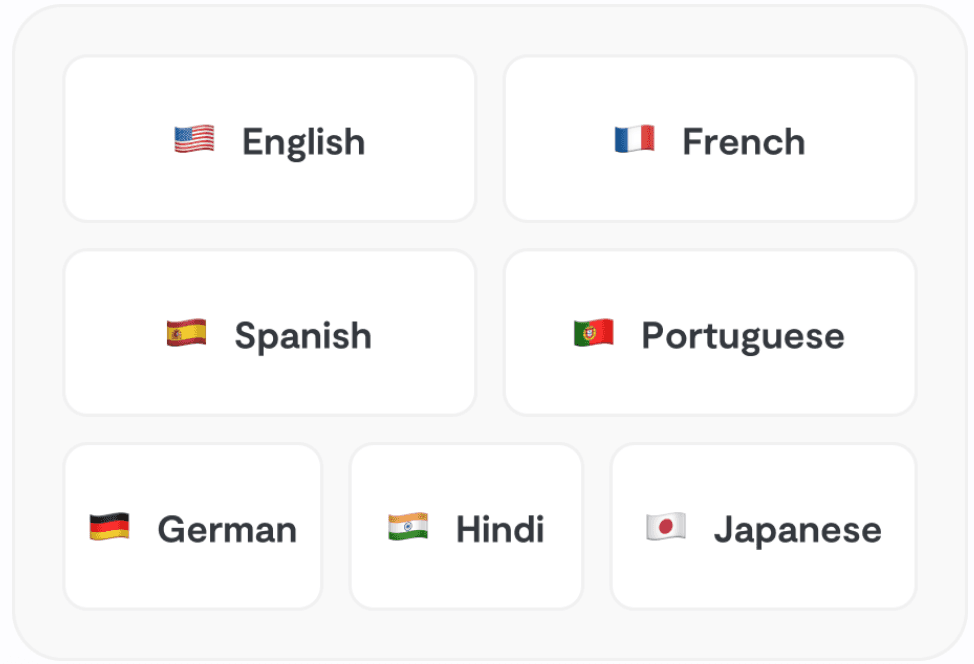The width and height of the screenshot is (974, 664).
Task: Click the Indian flag icon
Action: 408,527
